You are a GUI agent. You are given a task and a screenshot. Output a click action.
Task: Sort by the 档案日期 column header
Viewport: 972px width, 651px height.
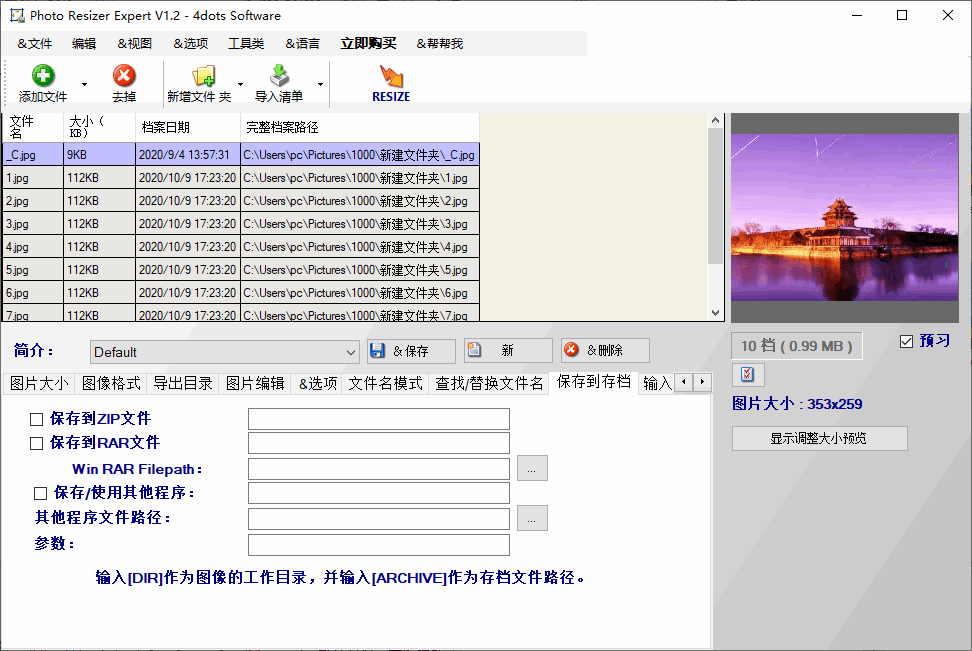pos(187,128)
